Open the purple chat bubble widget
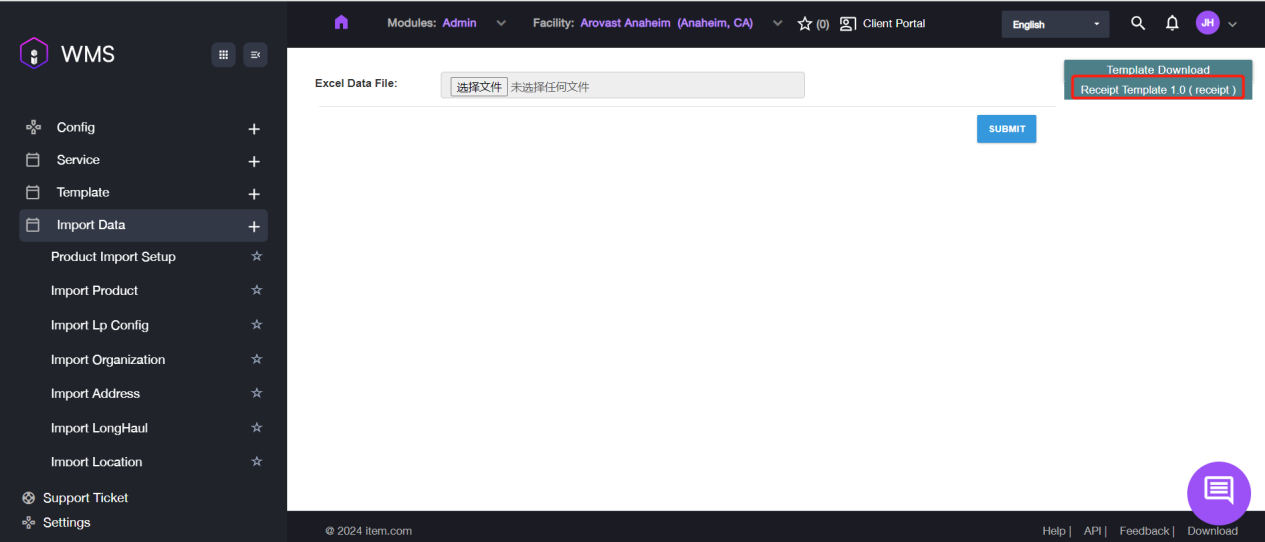 pos(1218,490)
